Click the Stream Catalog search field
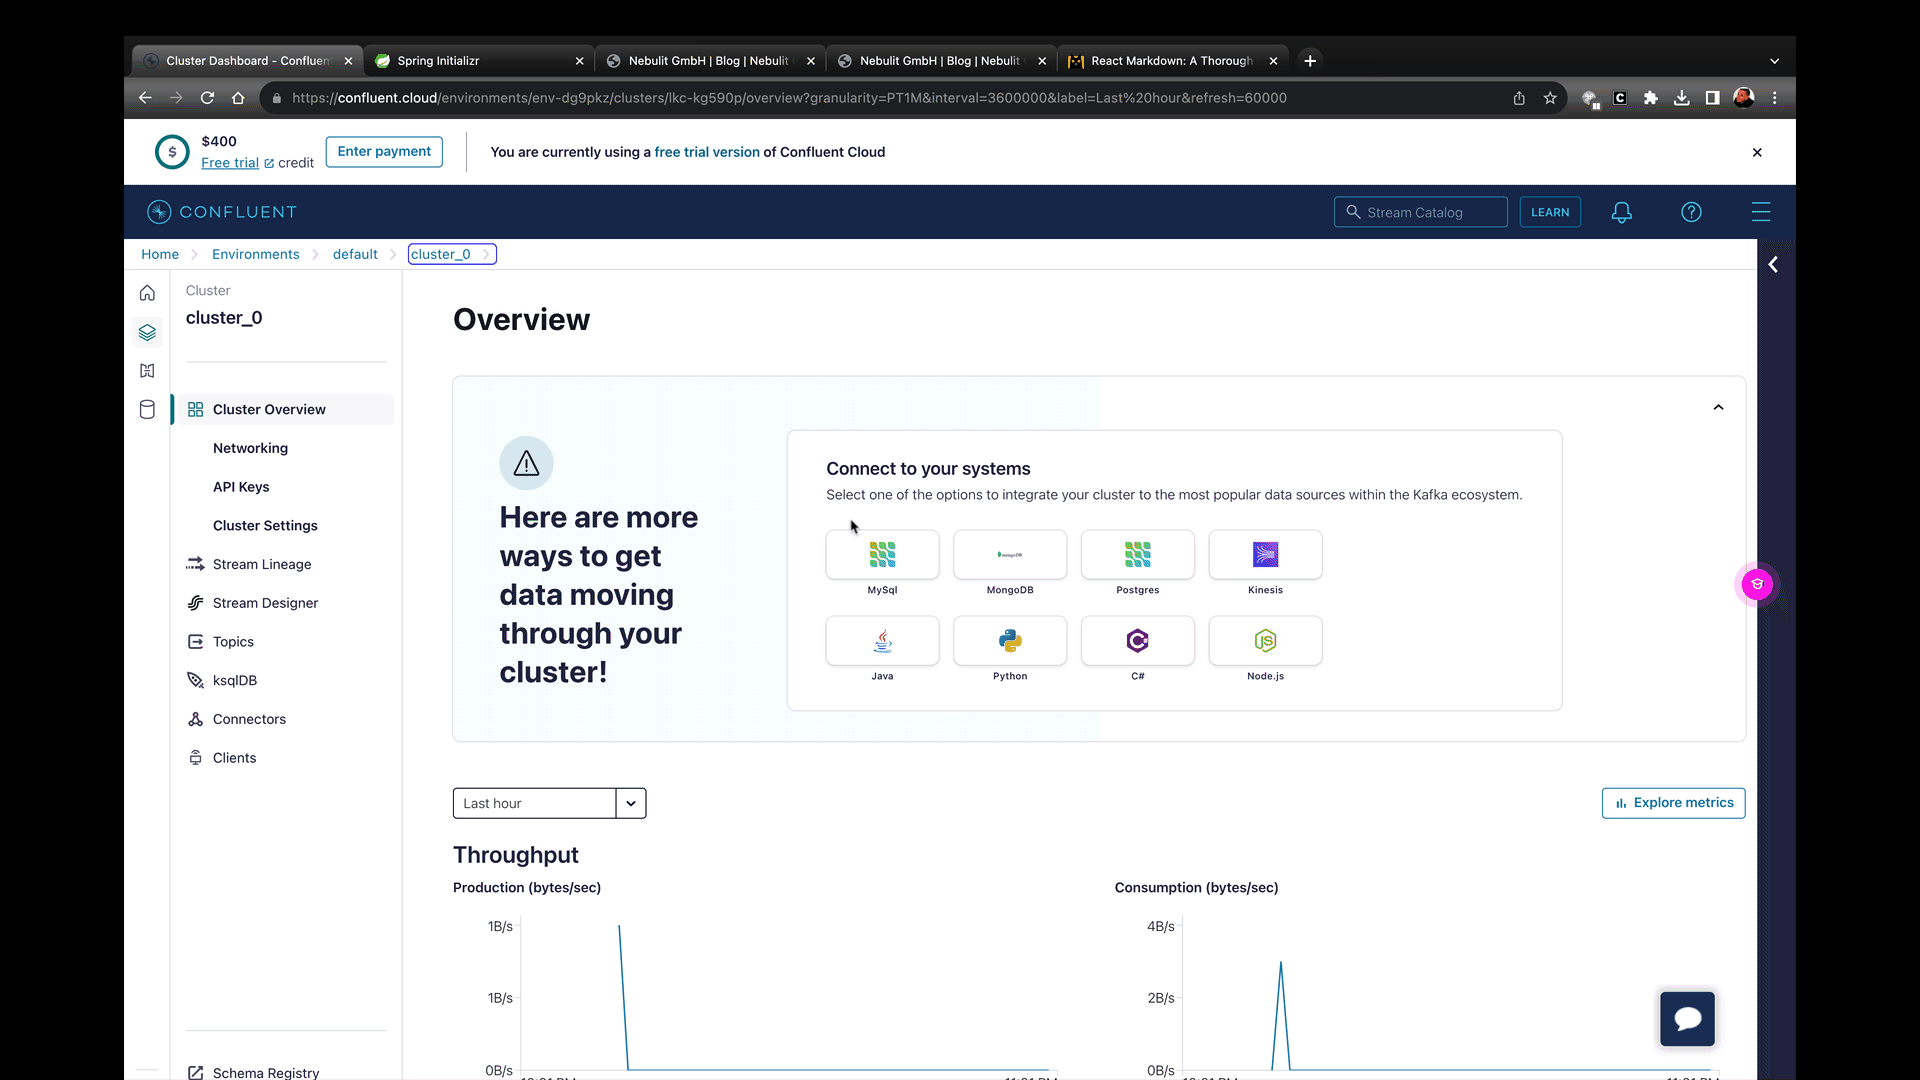1920x1080 pixels. pyautogui.click(x=1421, y=212)
